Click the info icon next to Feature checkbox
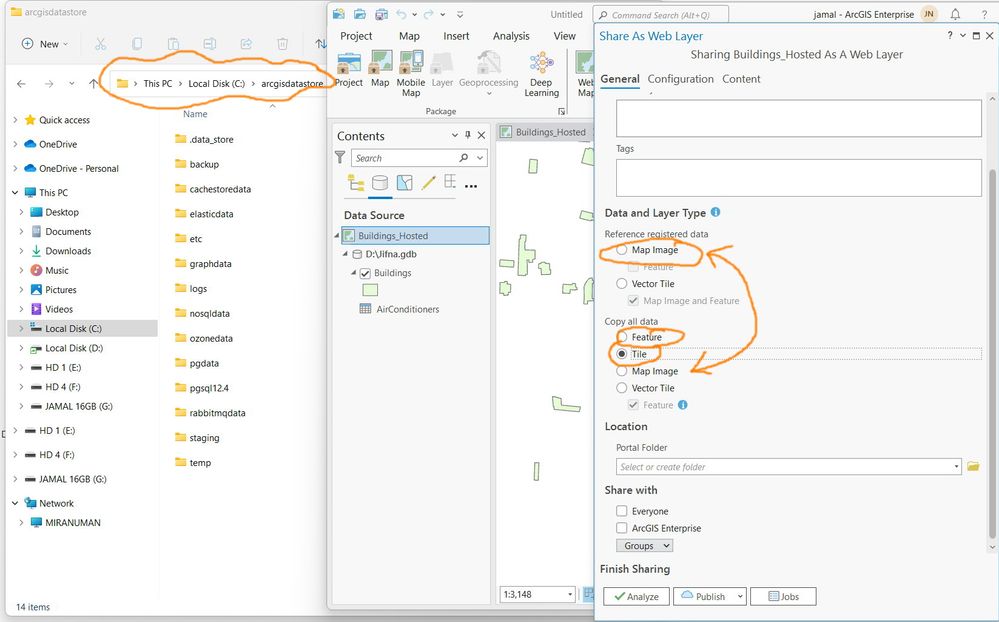 click(x=682, y=405)
